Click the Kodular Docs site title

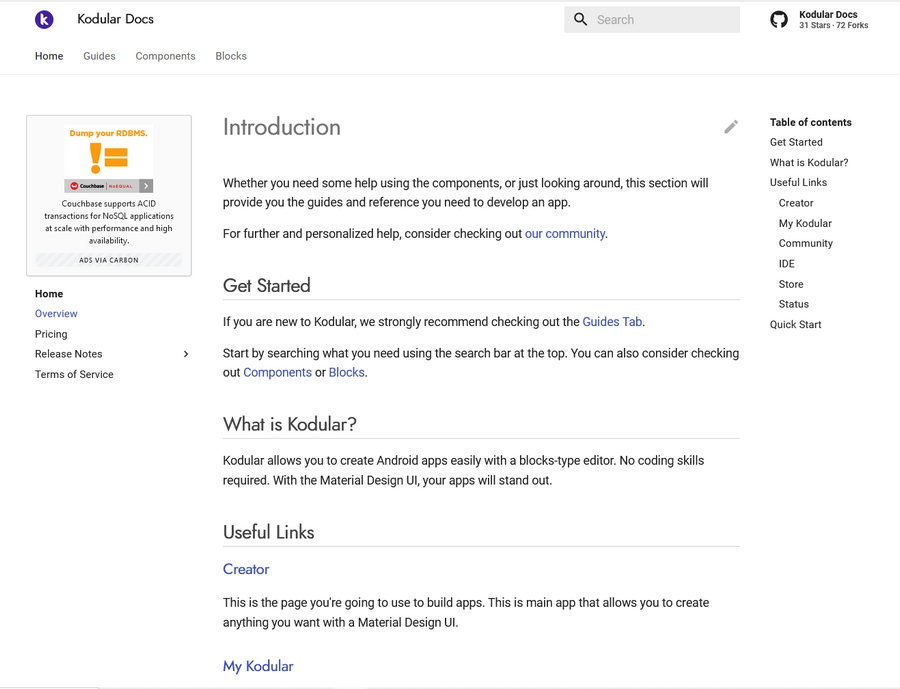(x=115, y=19)
